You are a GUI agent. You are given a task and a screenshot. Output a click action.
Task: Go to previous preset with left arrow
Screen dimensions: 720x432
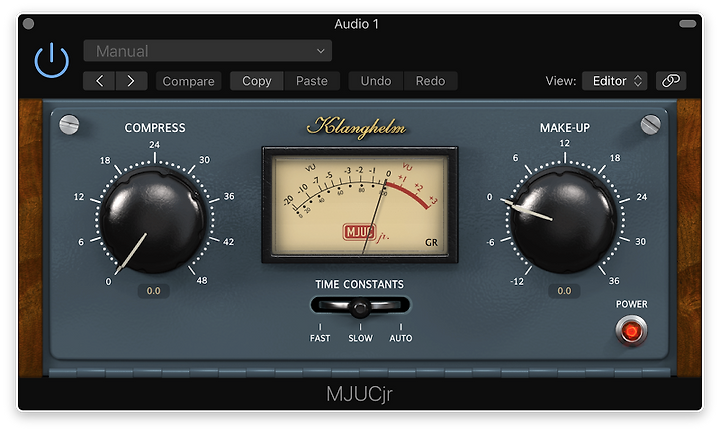pyautogui.click(x=99, y=81)
